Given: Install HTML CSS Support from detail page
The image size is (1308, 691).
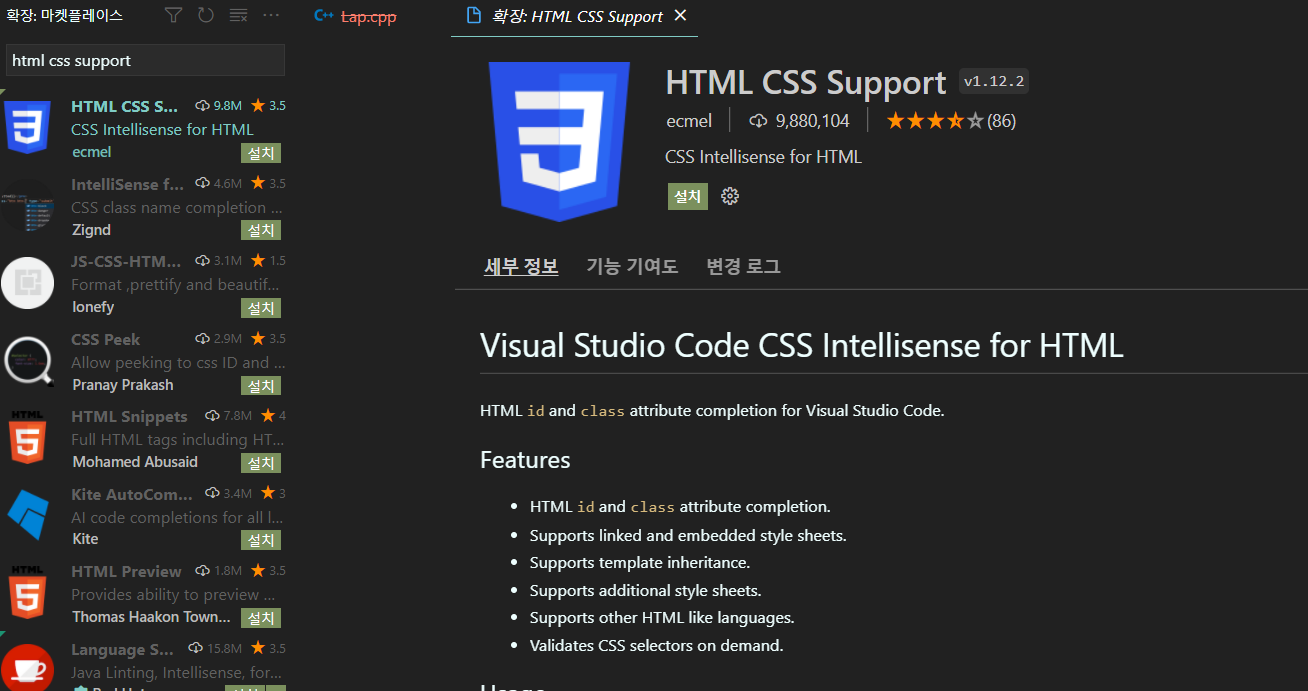Looking at the screenshot, I should point(688,196).
